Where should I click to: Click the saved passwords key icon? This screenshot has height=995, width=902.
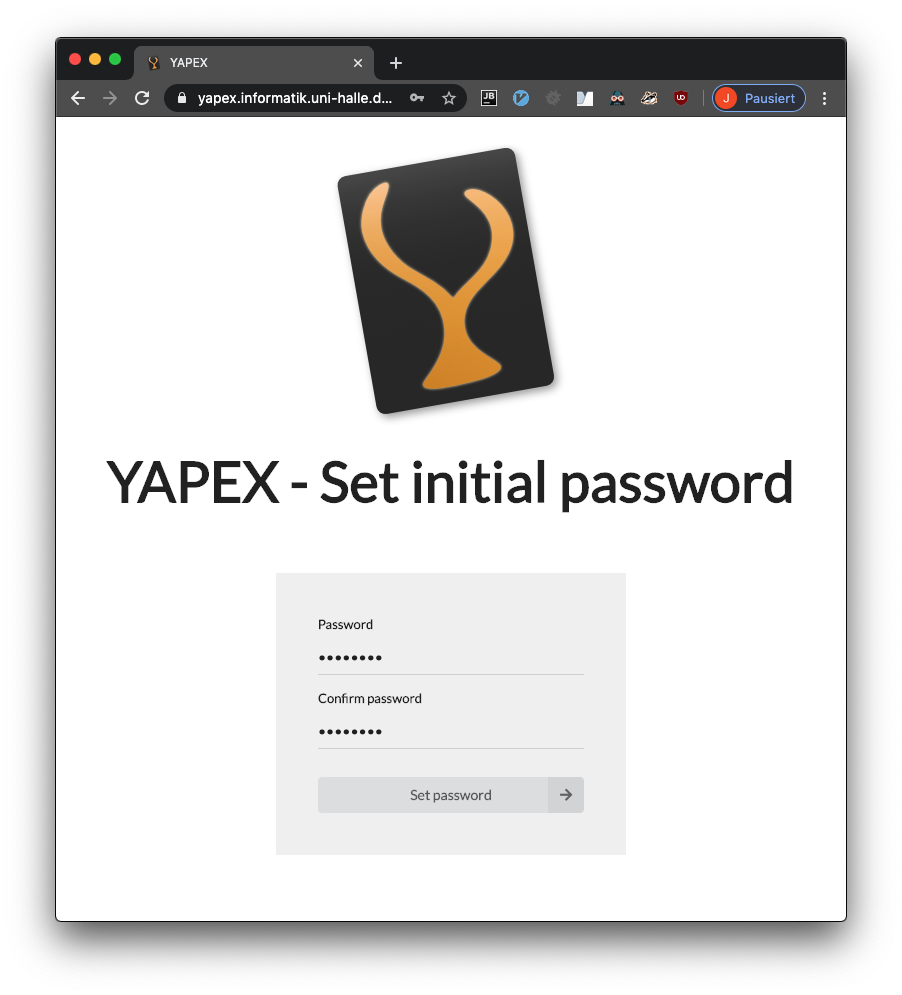pyautogui.click(x=417, y=98)
